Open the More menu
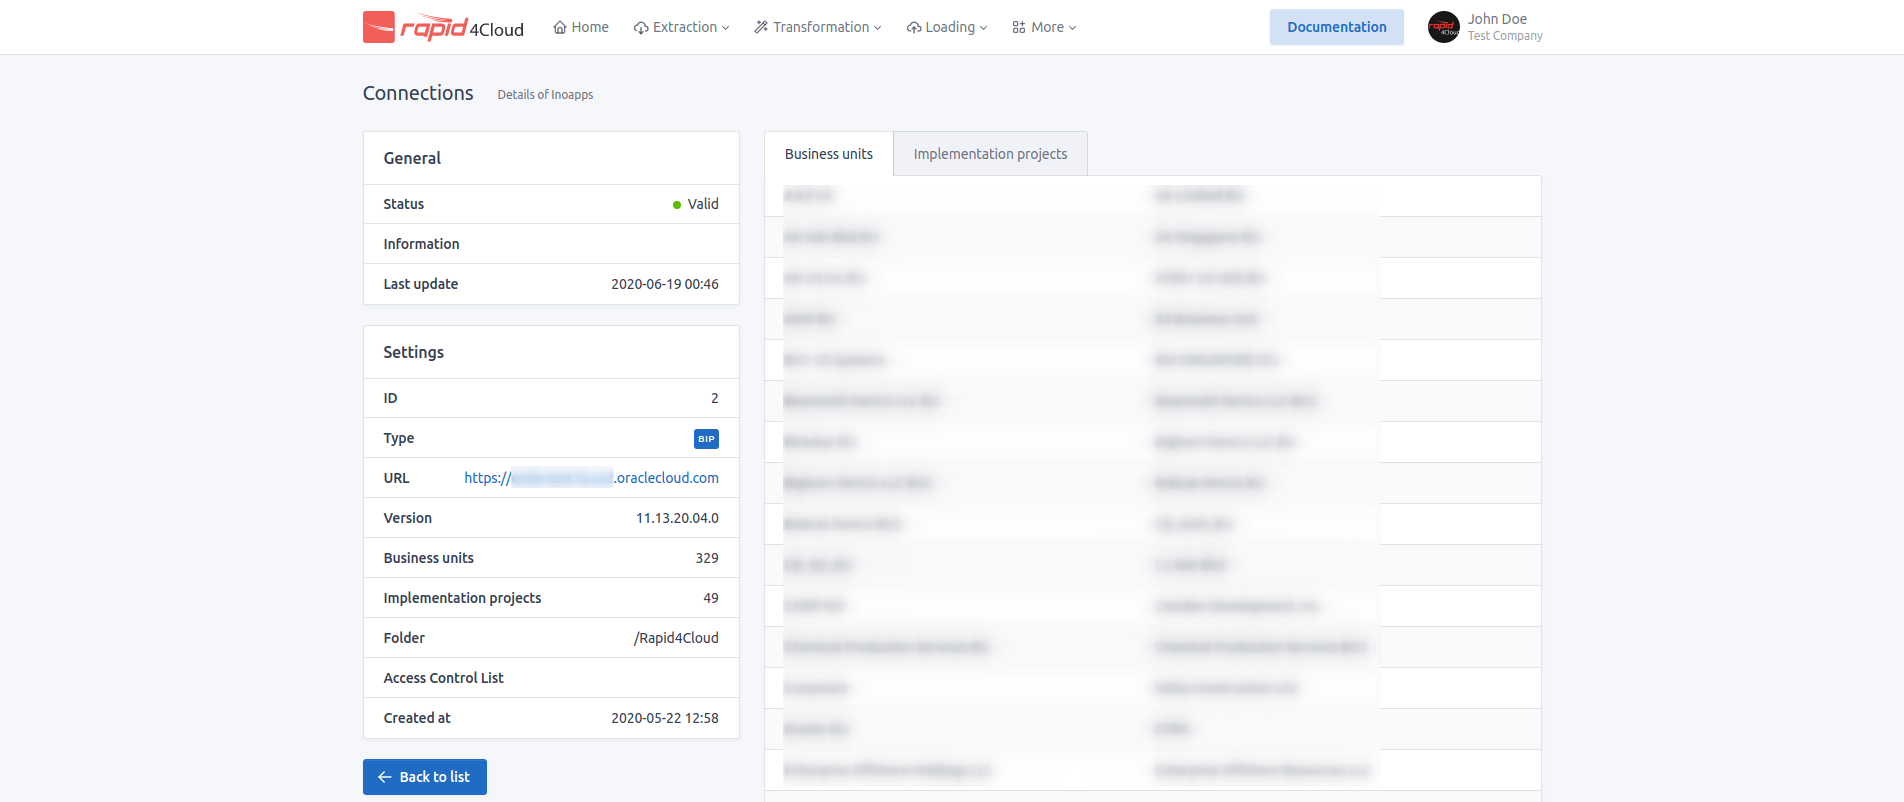This screenshot has width=1904, height=802. point(1044,27)
